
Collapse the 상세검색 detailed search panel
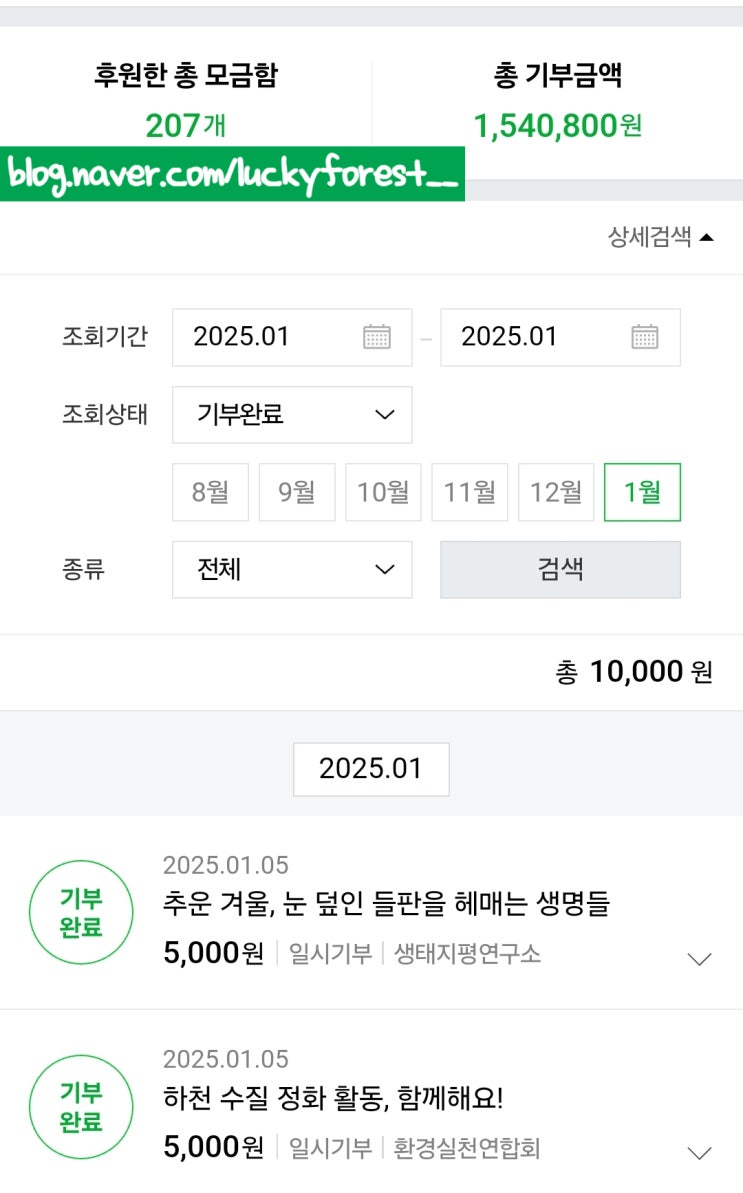[661, 237]
